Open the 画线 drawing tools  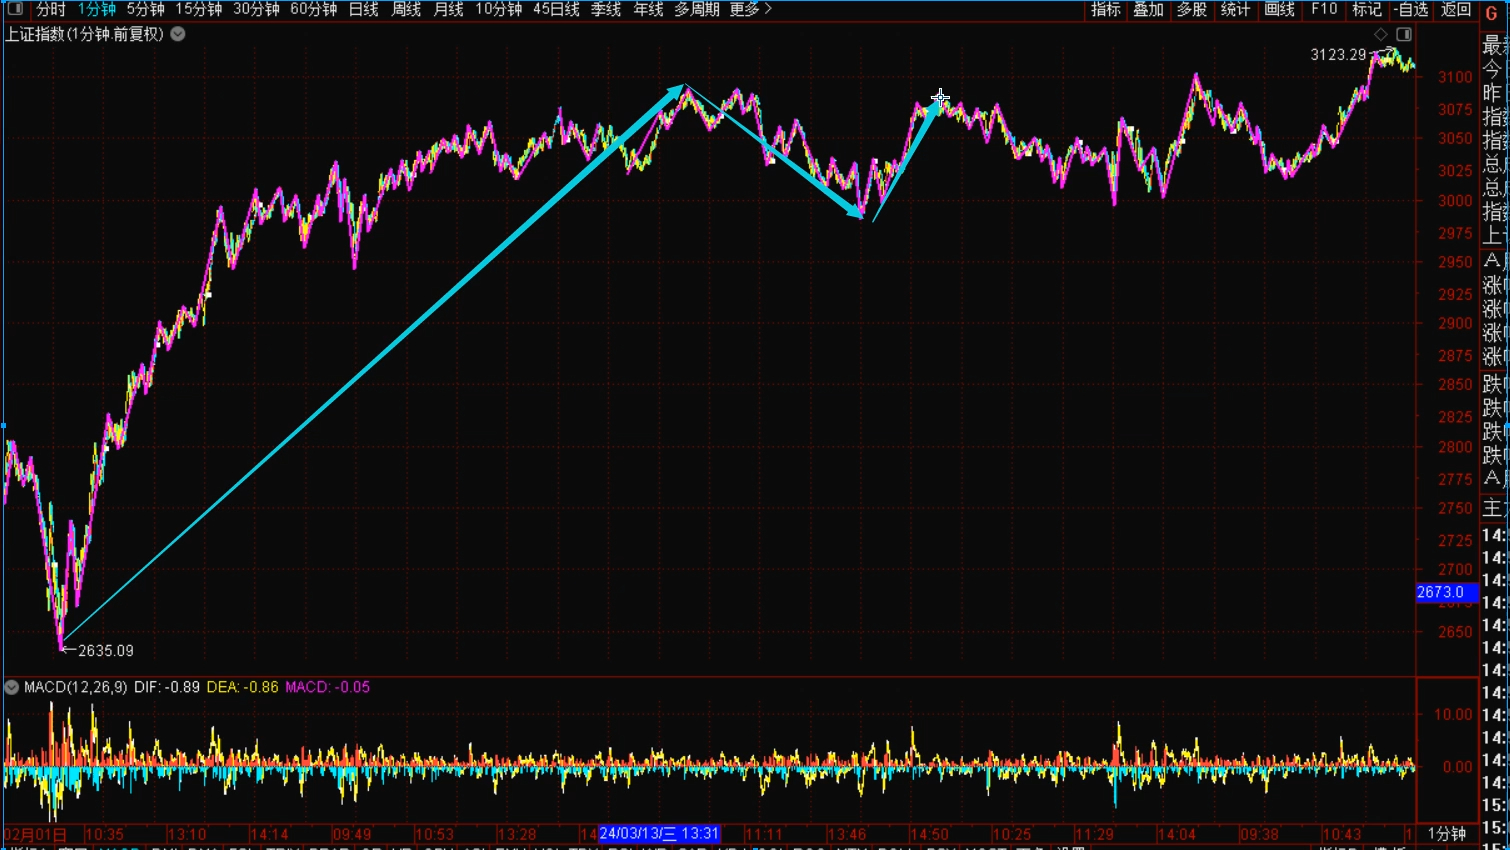tap(1280, 9)
